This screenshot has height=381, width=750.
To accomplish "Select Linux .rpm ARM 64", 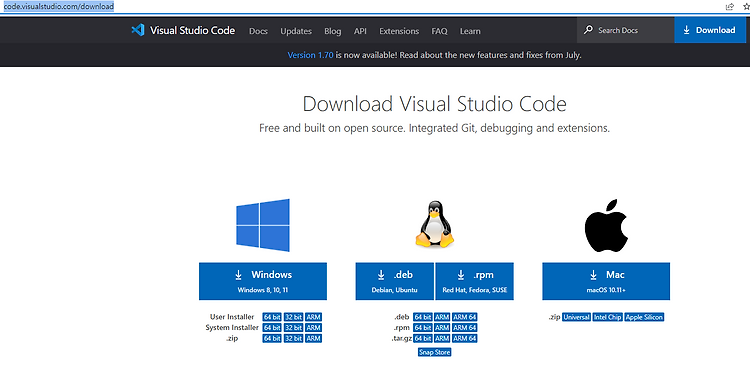I will coord(465,327).
